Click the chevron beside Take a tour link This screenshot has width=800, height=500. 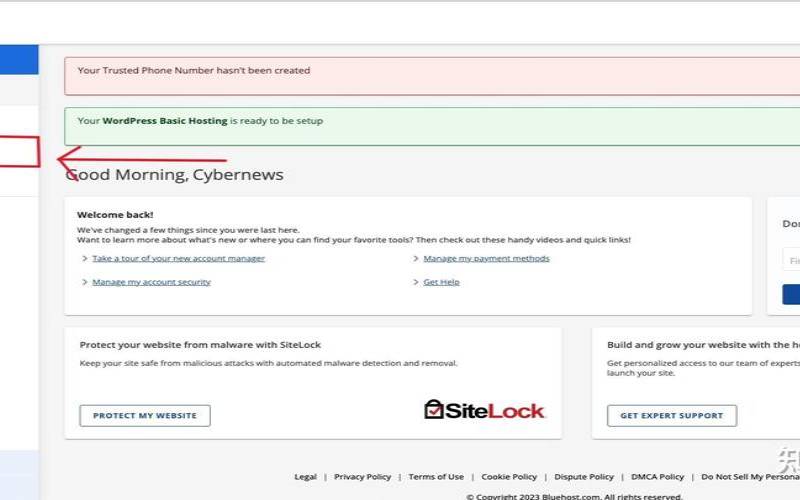pyautogui.click(x=85, y=258)
